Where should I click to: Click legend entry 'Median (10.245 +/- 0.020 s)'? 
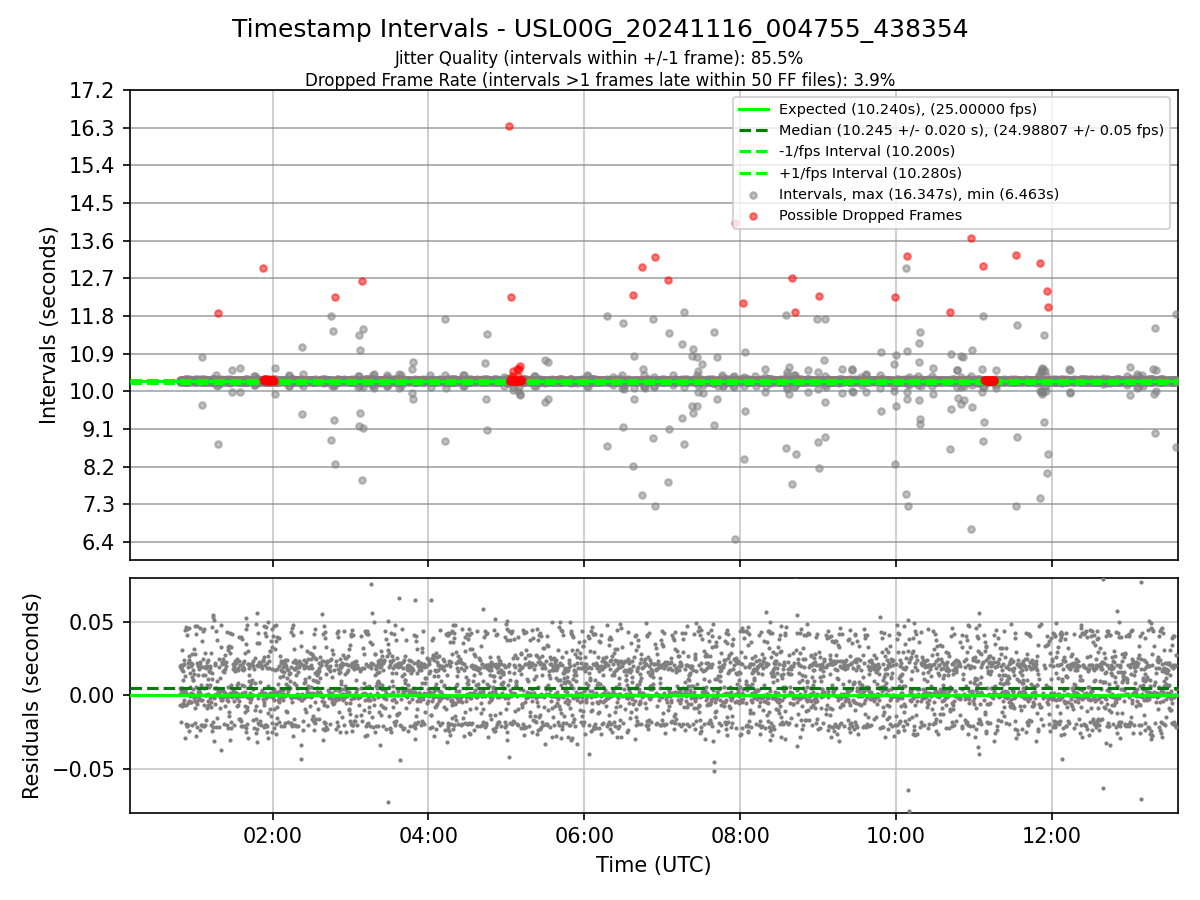(971, 130)
